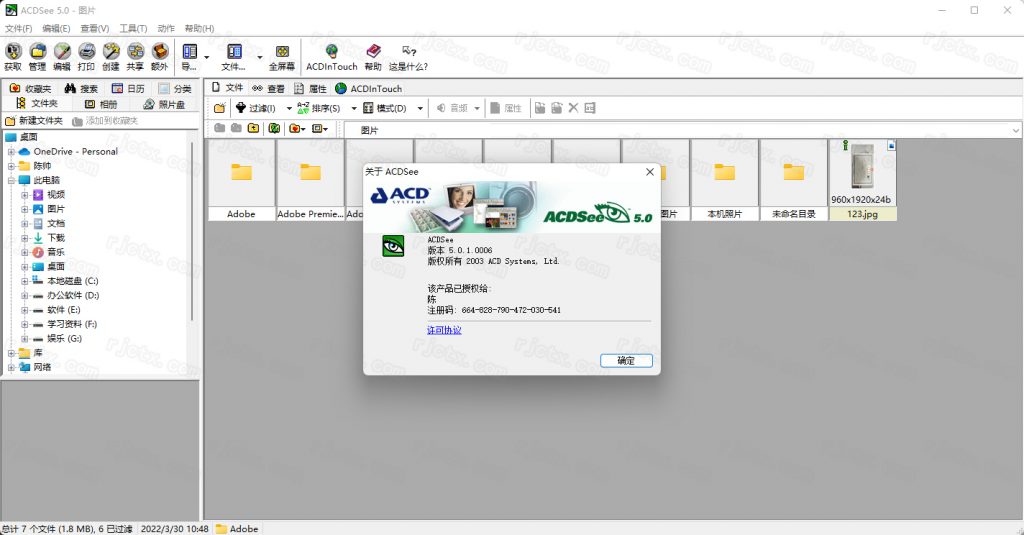1024x535 pixels.
Task: Click the 这是什么? help pointer icon
Action: coord(408,56)
